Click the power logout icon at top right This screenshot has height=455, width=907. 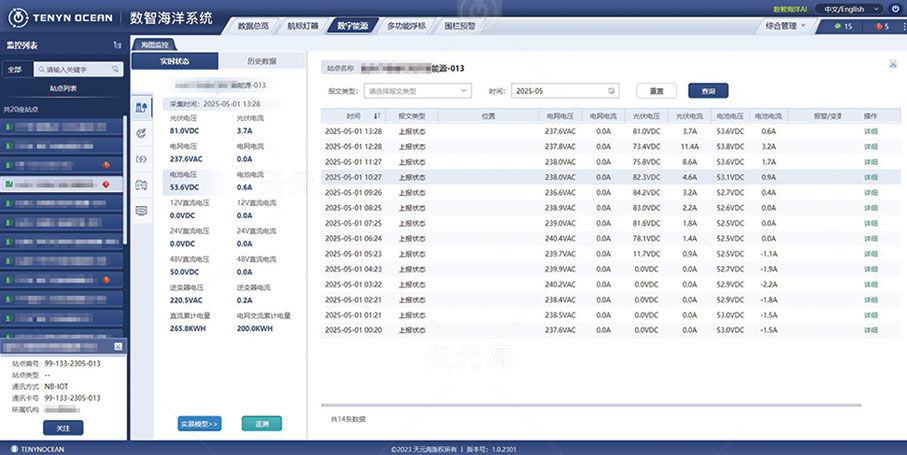click(x=894, y=9)
